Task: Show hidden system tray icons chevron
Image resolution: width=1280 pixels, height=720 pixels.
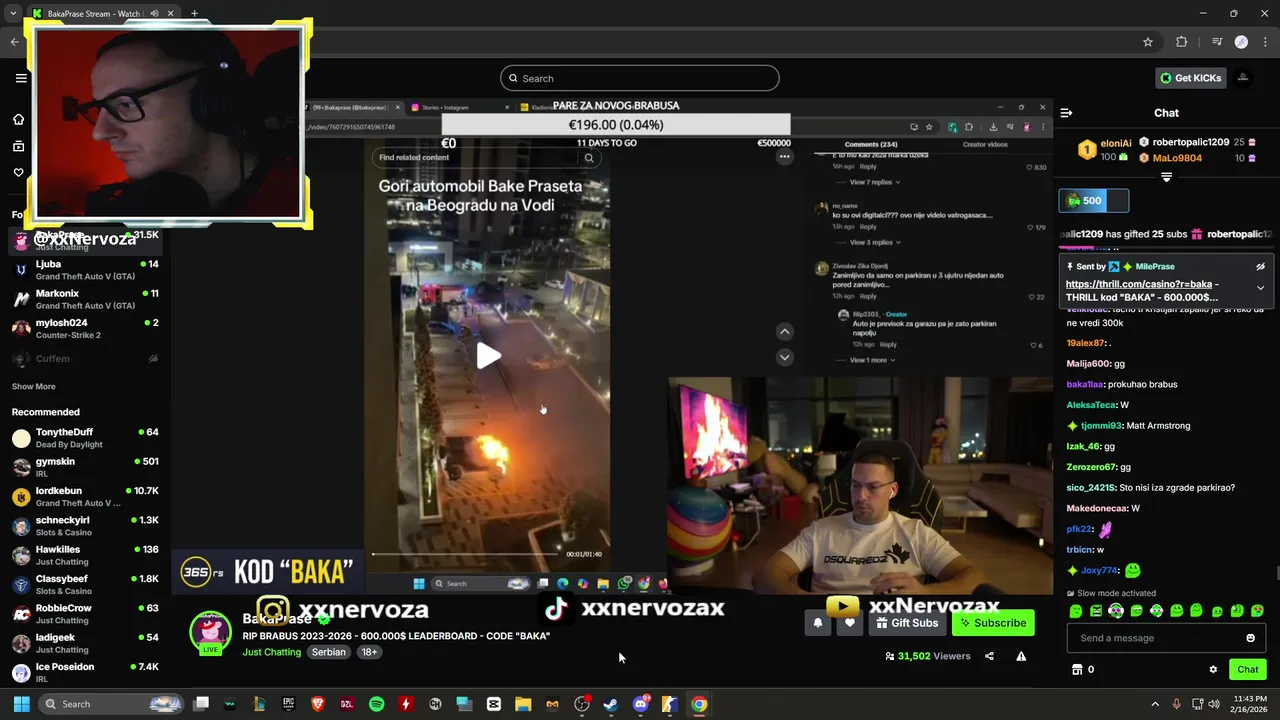Action: point(1155,704)
